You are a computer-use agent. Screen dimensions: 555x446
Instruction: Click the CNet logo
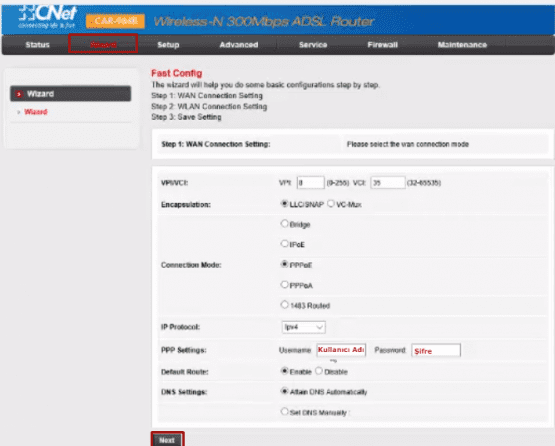tap(47, 17)
